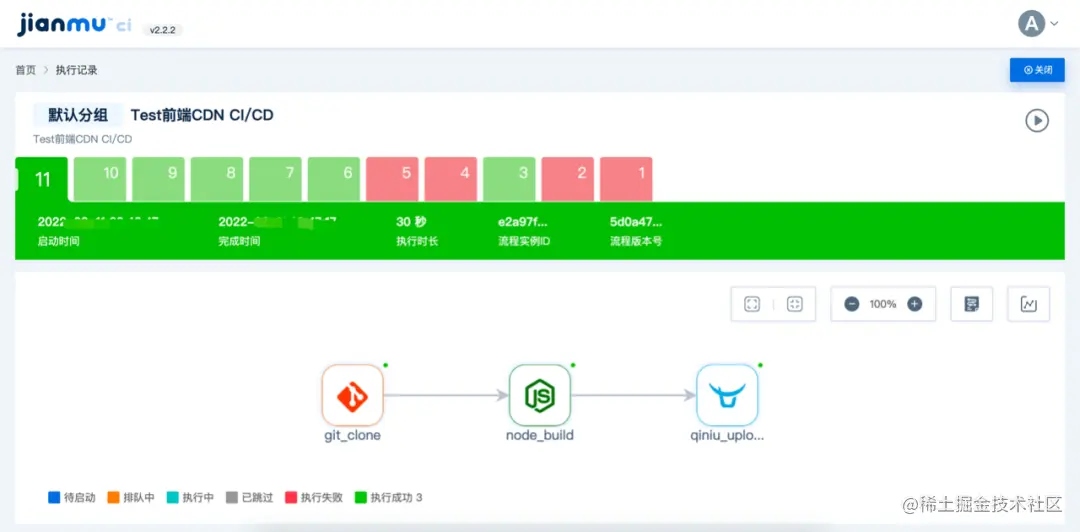
Task: Click the 执行成功 green legend swatch
Action: click(360, 498)
